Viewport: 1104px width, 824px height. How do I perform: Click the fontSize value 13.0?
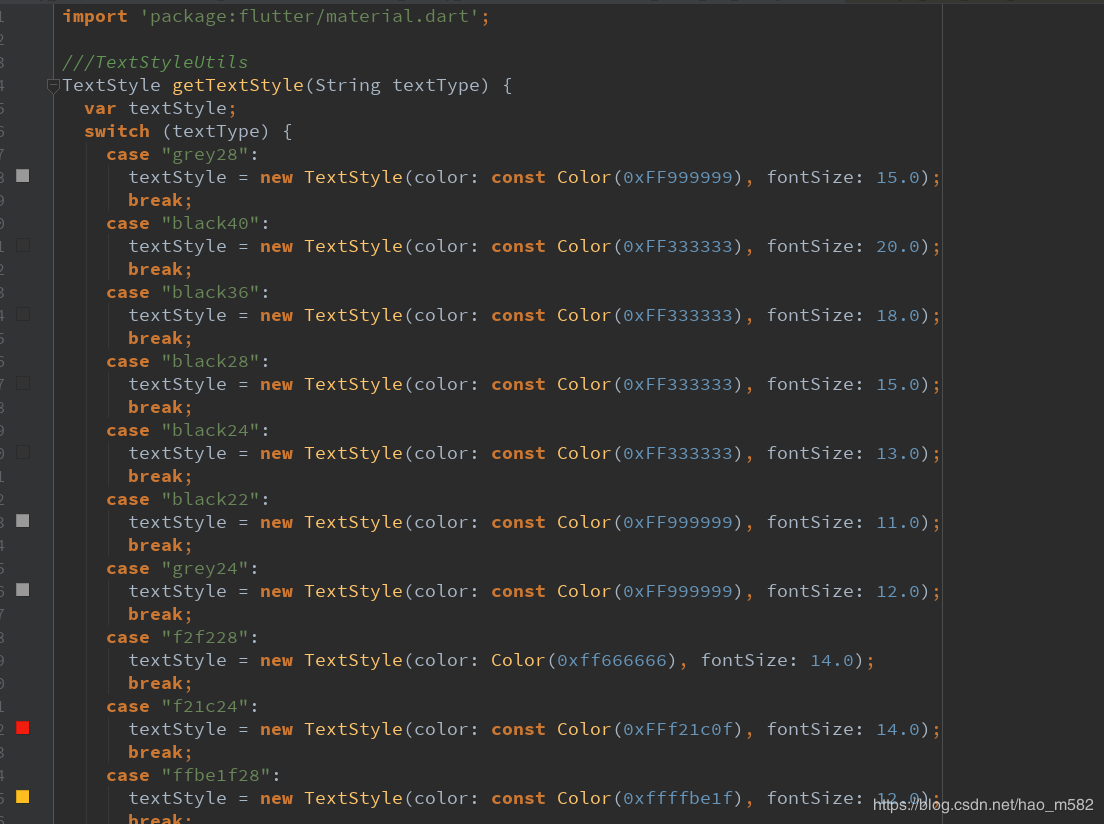(898, 453)
